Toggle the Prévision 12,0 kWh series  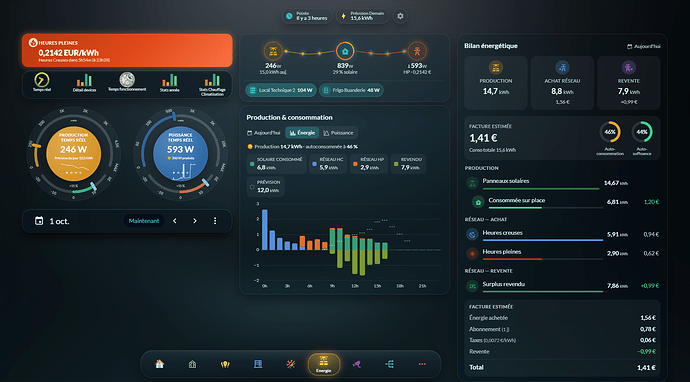point(265,187)
